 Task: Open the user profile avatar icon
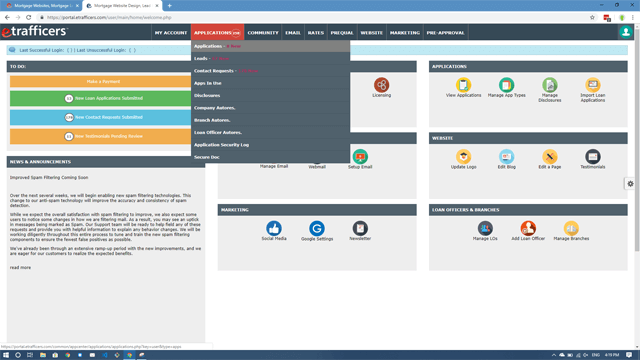coord(625,32)
